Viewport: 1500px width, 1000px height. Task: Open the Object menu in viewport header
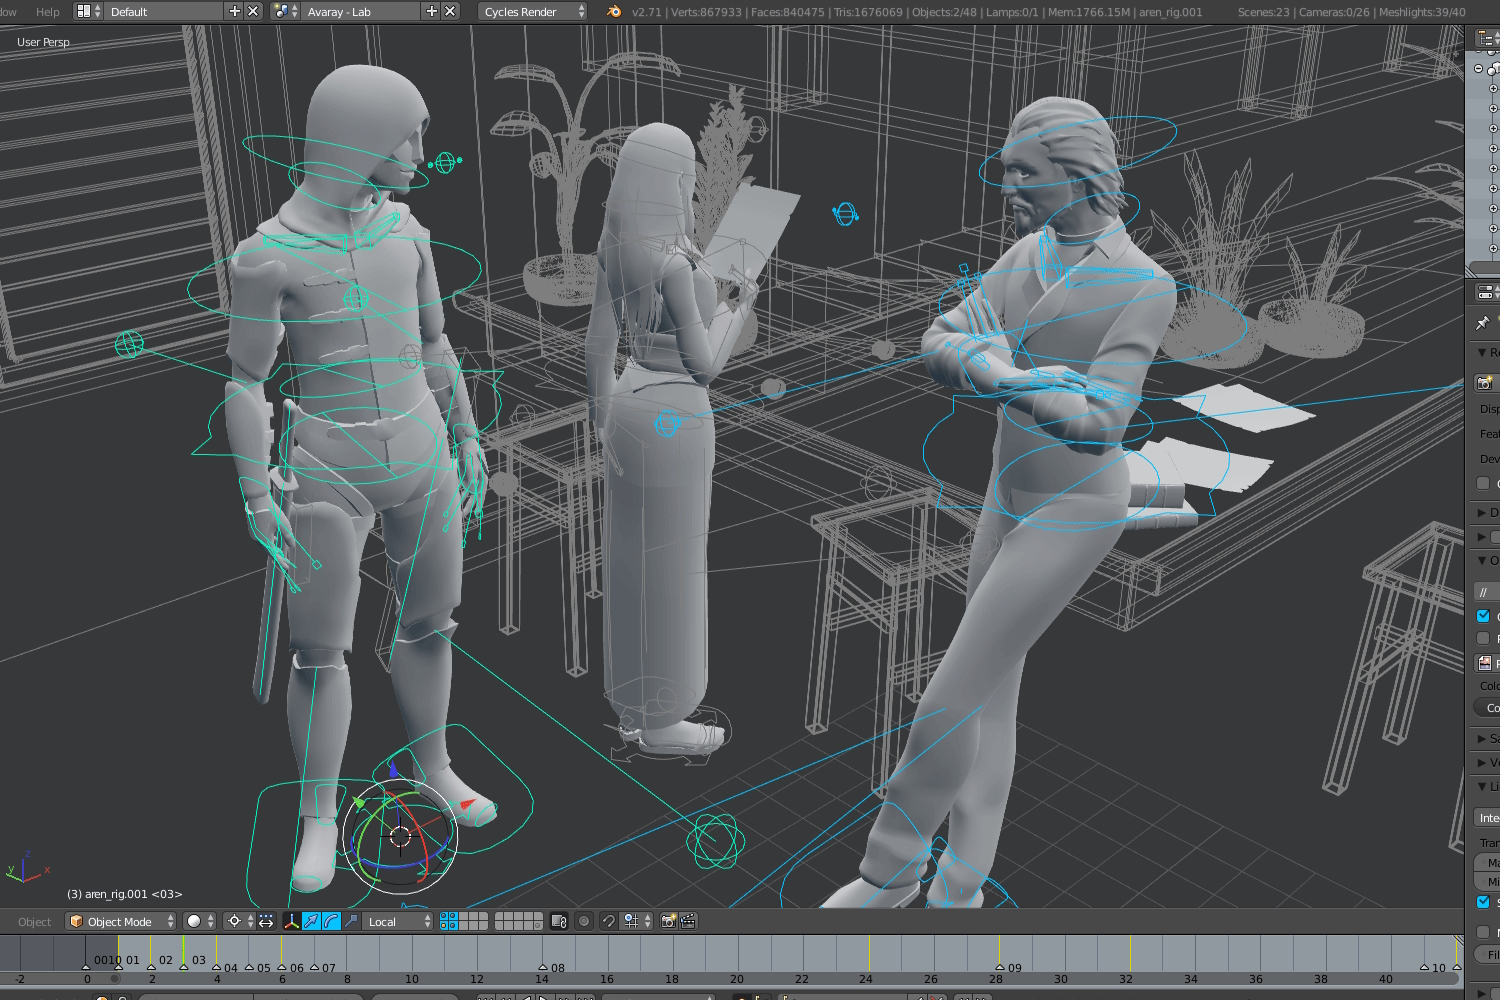click(x=34, y=921)
